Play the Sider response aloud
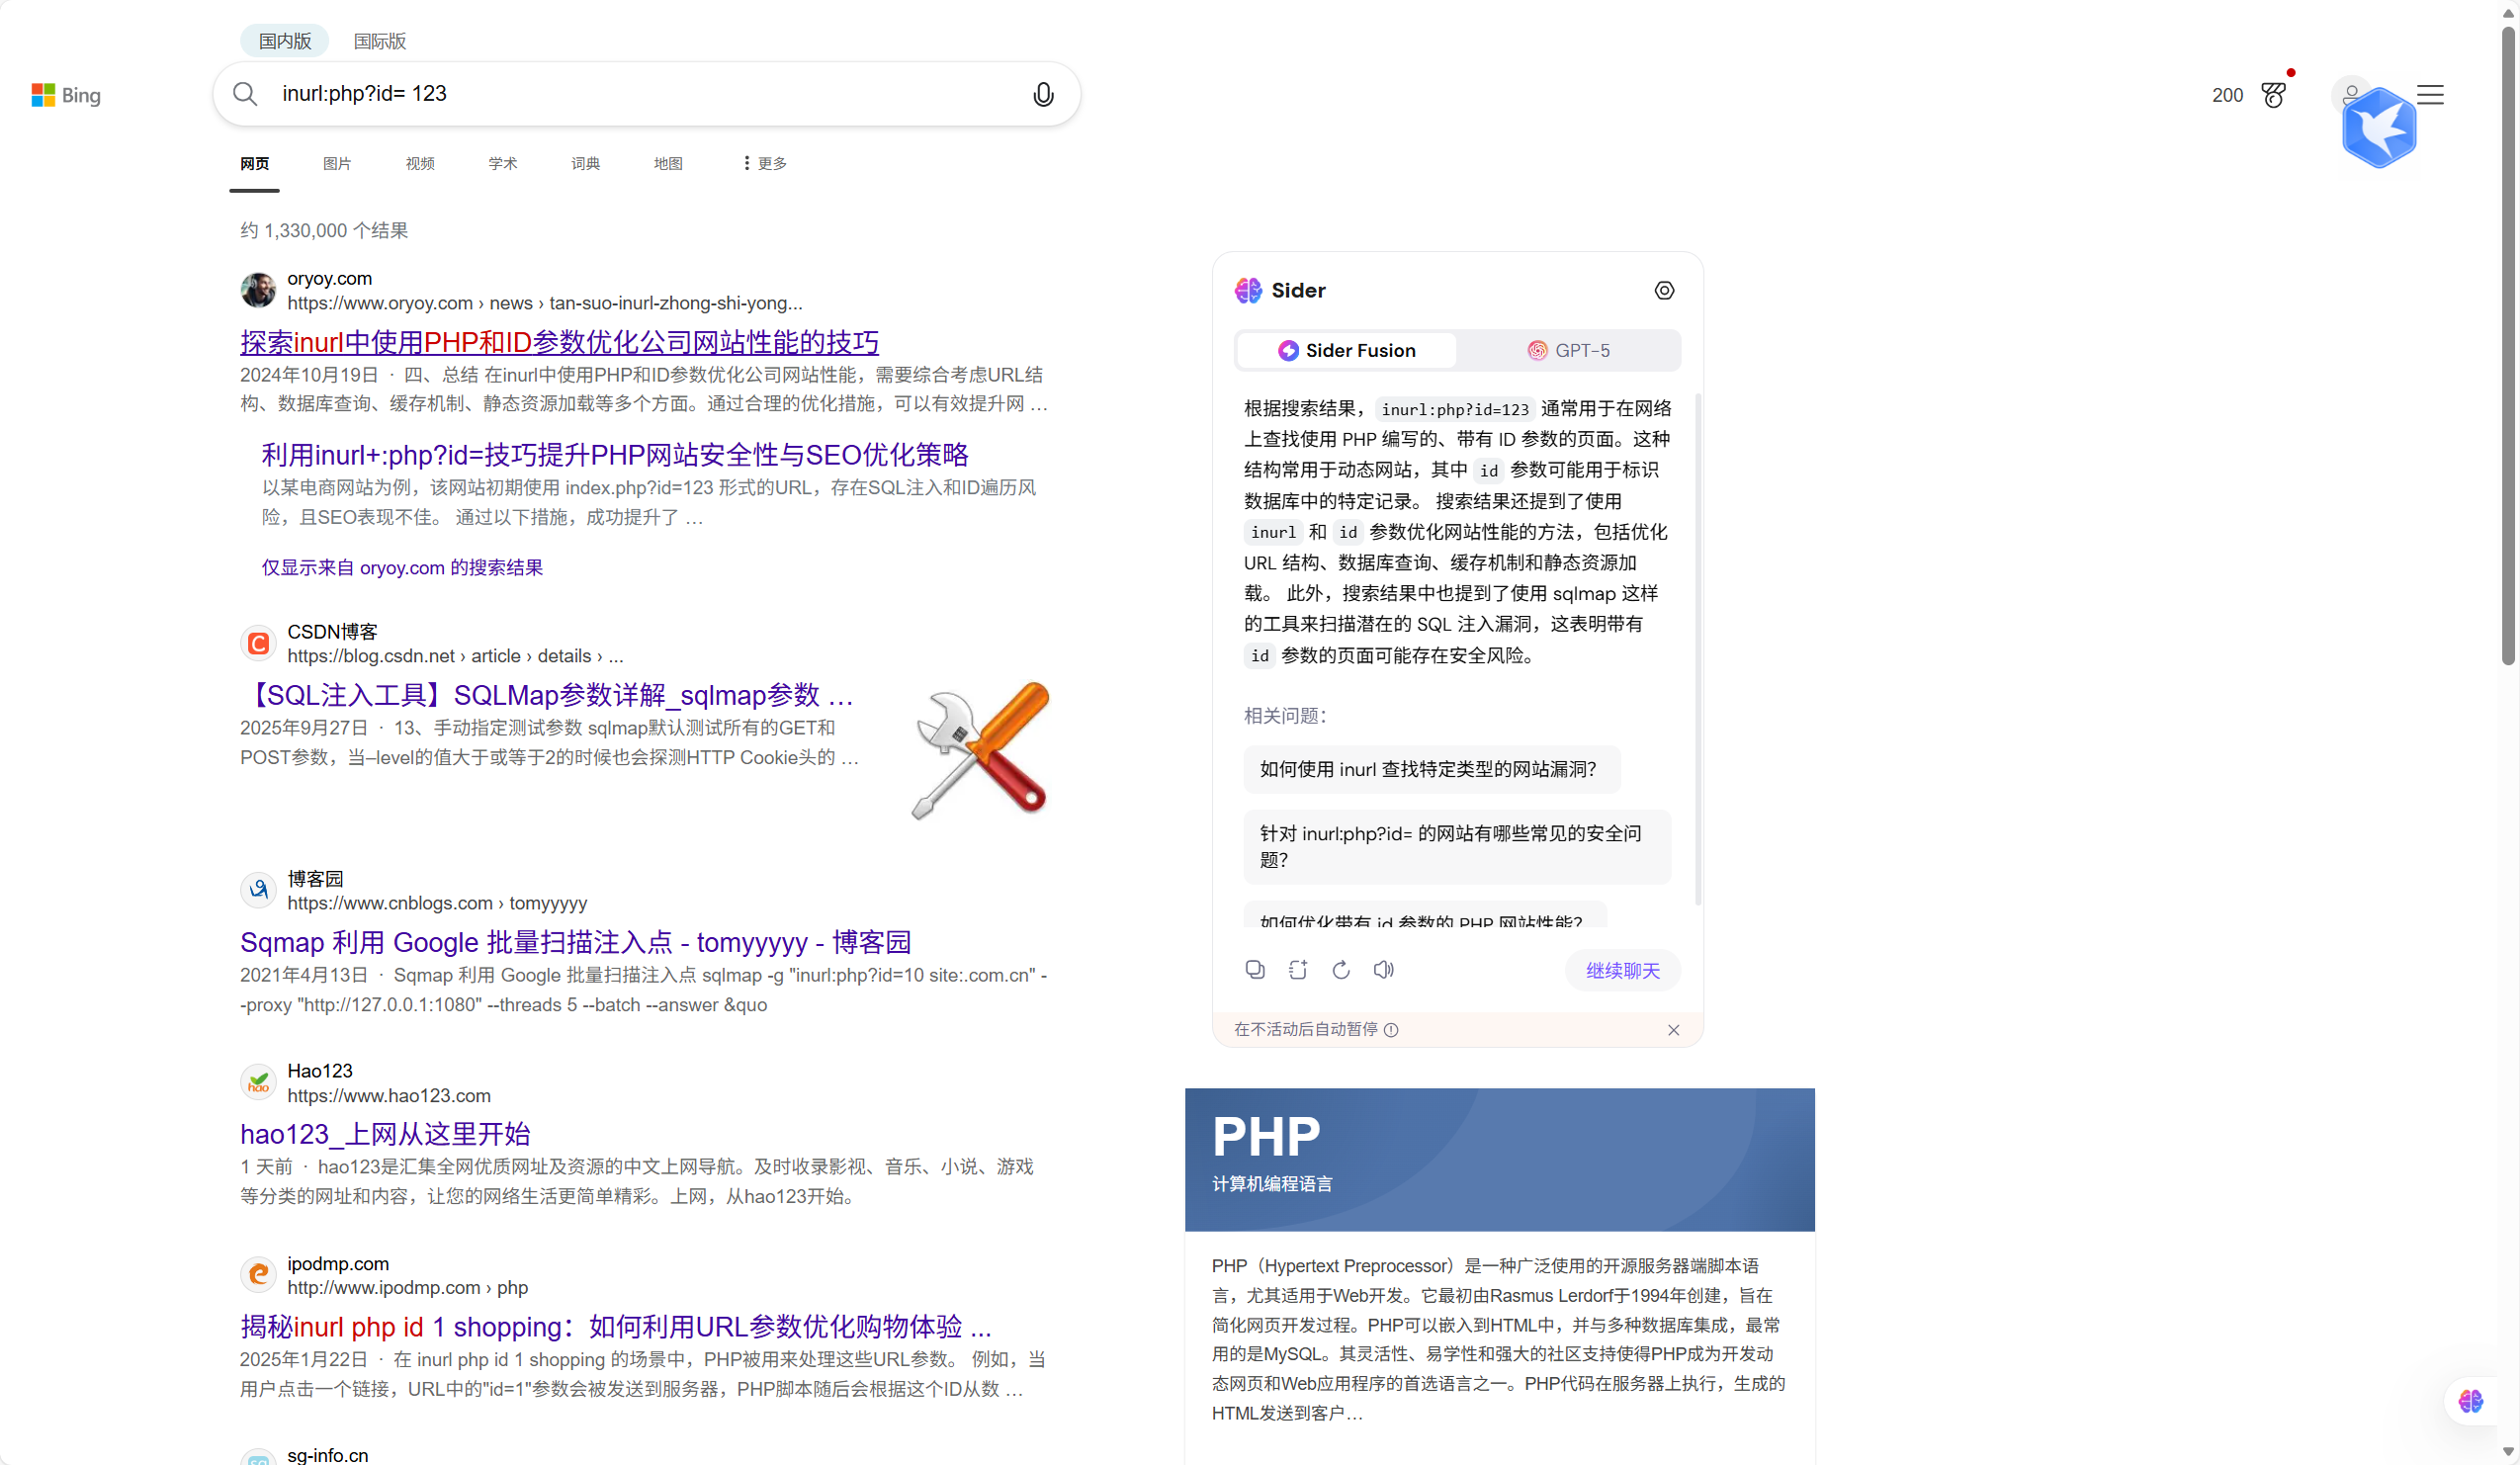The height and width of the screenshot is (1465, 2520). tap(1383, 969)
